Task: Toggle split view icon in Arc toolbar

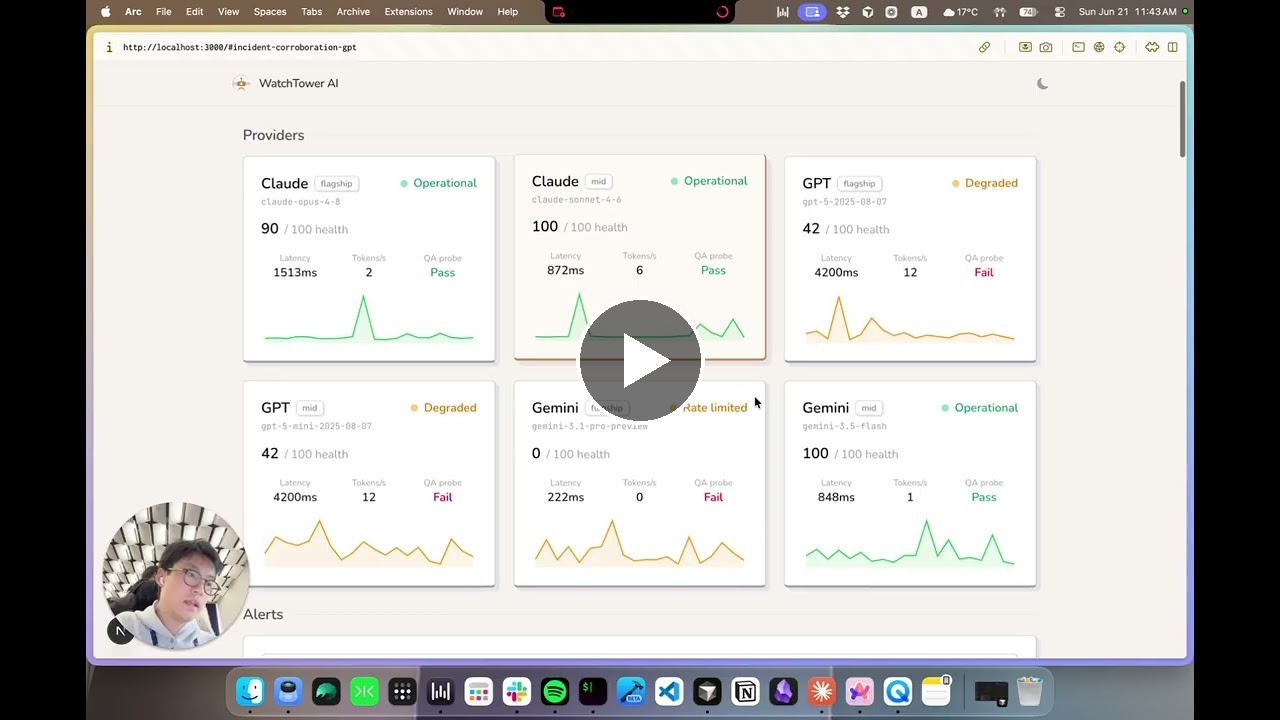Action: 1173,47
